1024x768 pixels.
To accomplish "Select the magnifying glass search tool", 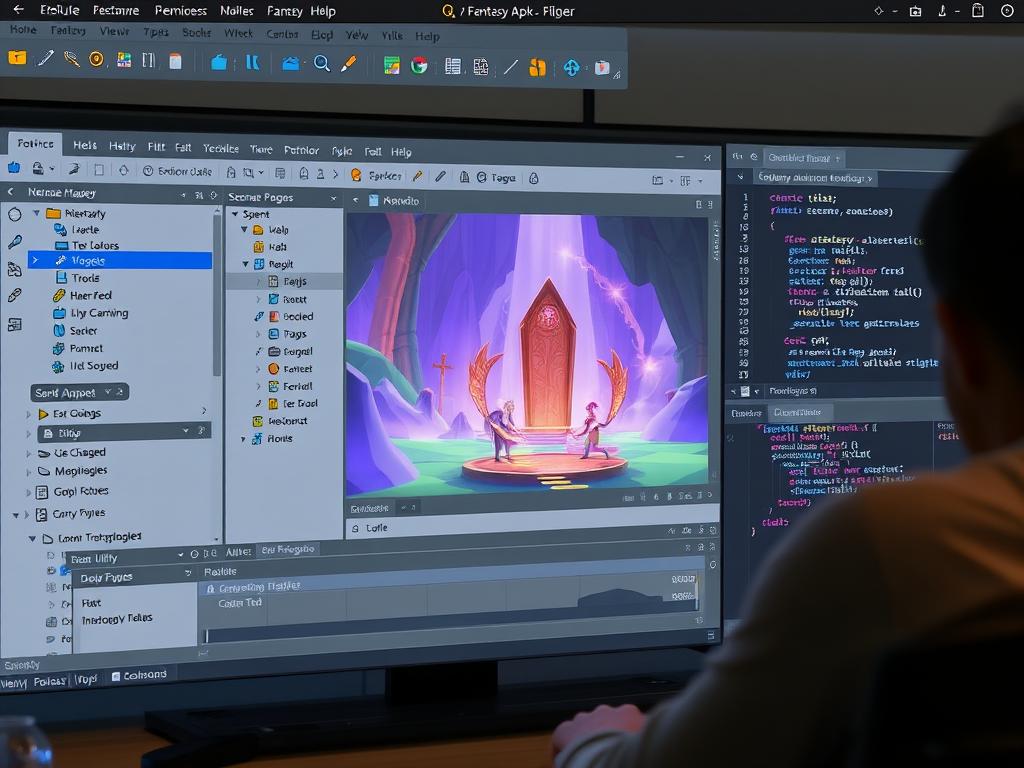I will click(321, 63).
